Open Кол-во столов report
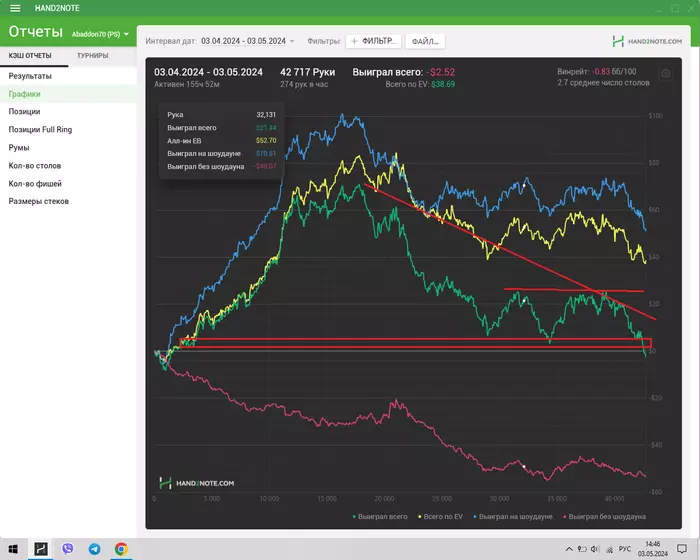Image resolution: width=700 pixels, height=560 pixels. coord(68,166)
